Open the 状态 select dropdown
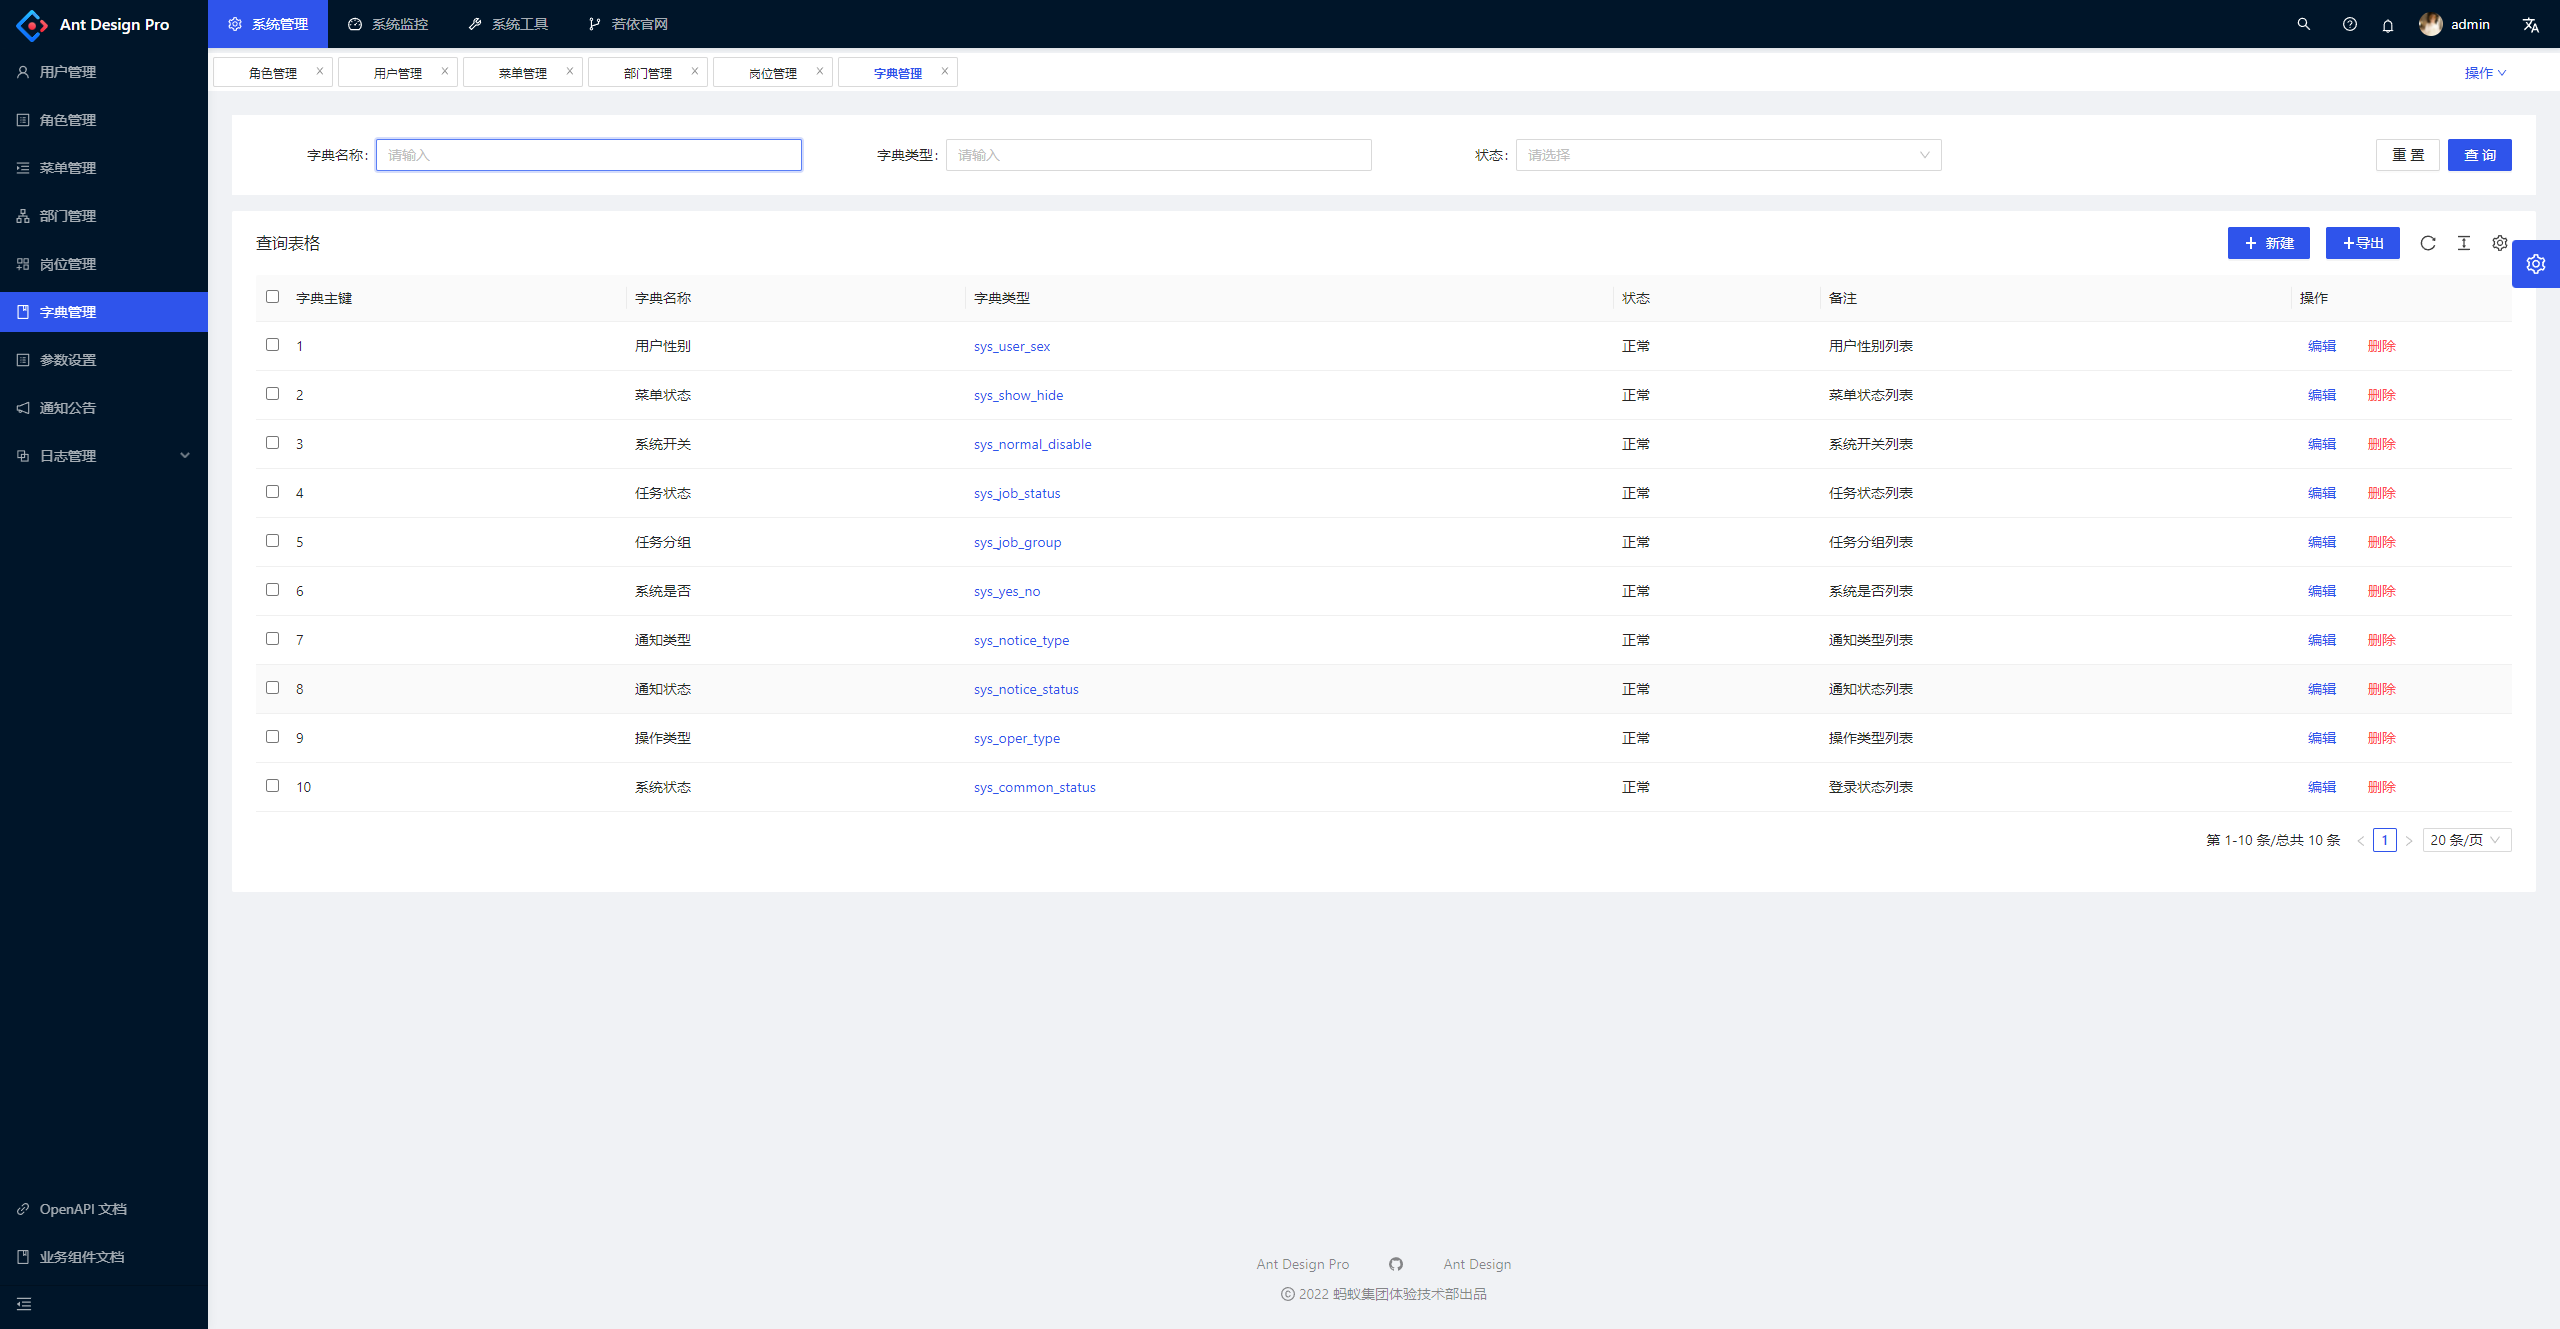The width and height of the screenshot is (2560, 1329). point(1728,155)
